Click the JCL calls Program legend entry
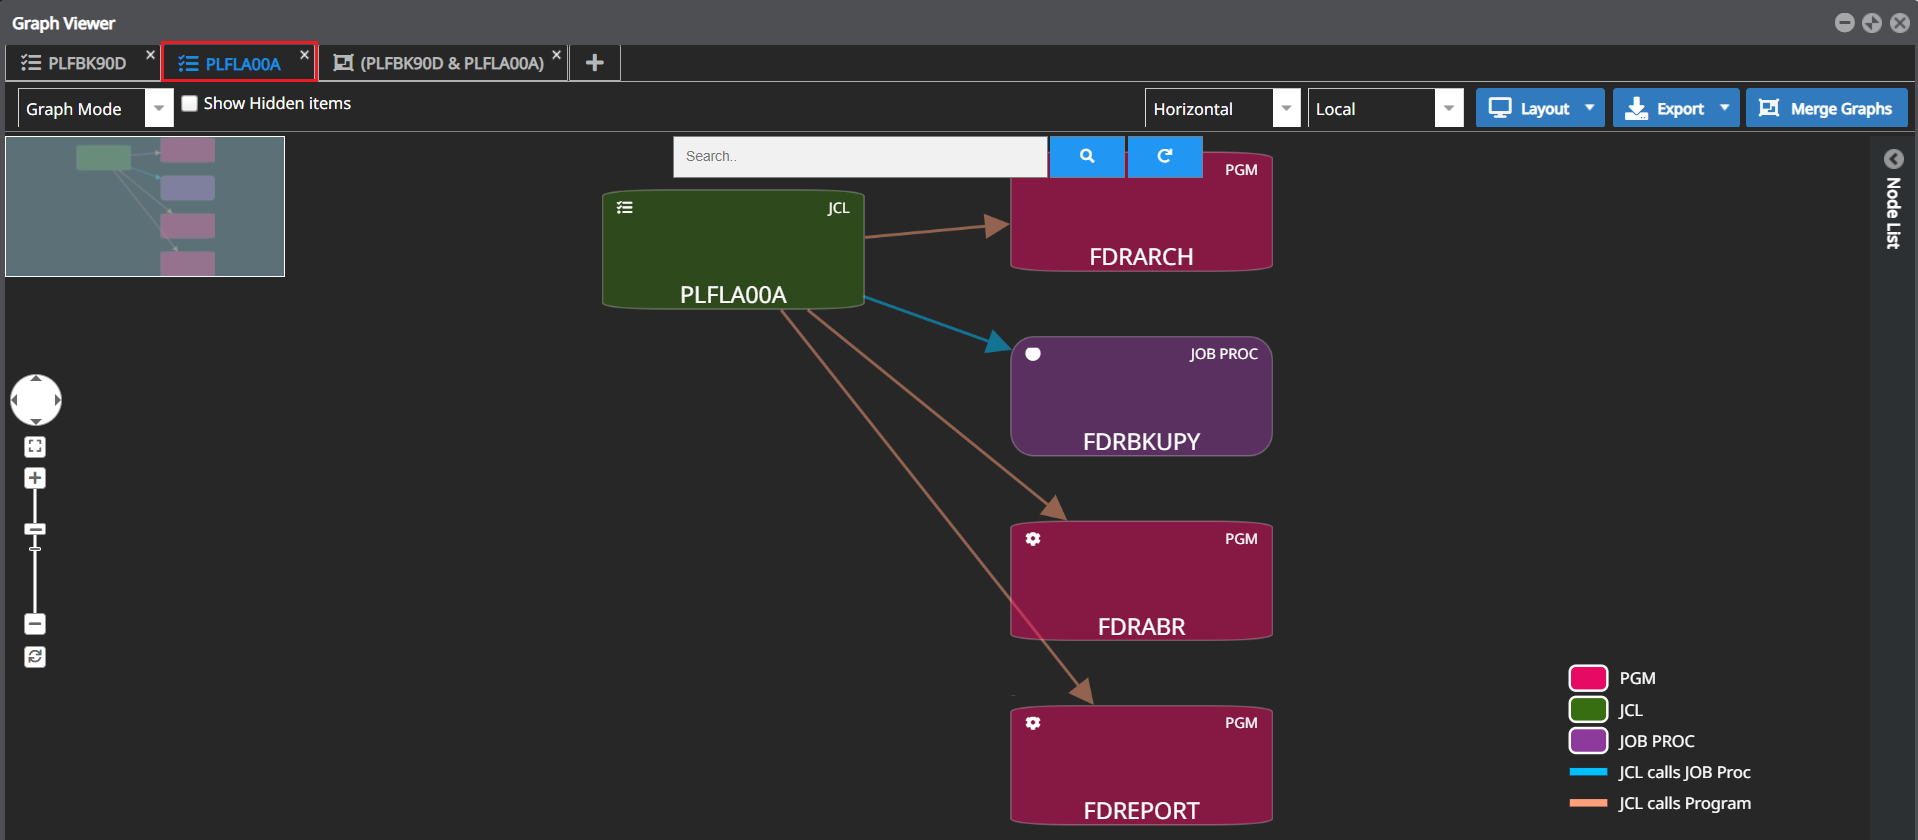Image resolution: width=1918 pixels, height=840 pixels. [x=1661, y=803]
